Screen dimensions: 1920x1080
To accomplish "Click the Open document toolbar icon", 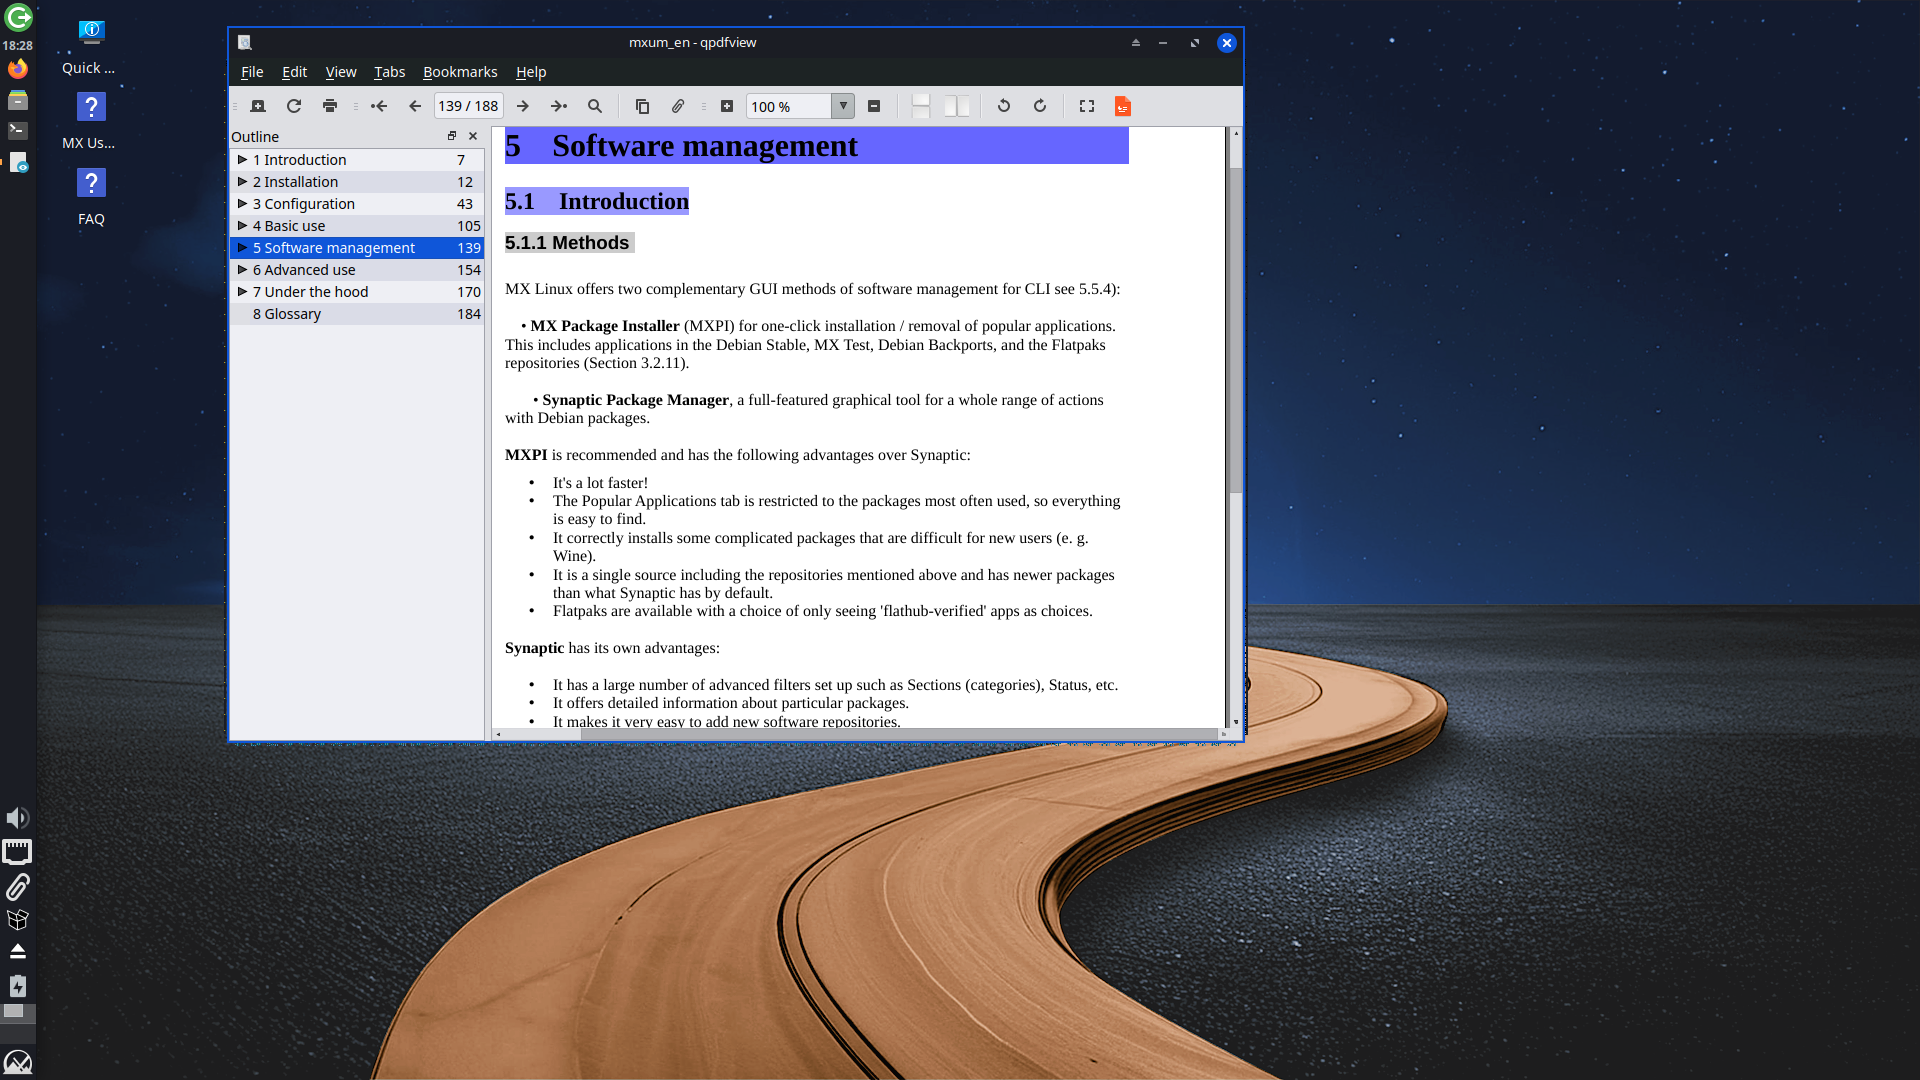I will 258,106.
